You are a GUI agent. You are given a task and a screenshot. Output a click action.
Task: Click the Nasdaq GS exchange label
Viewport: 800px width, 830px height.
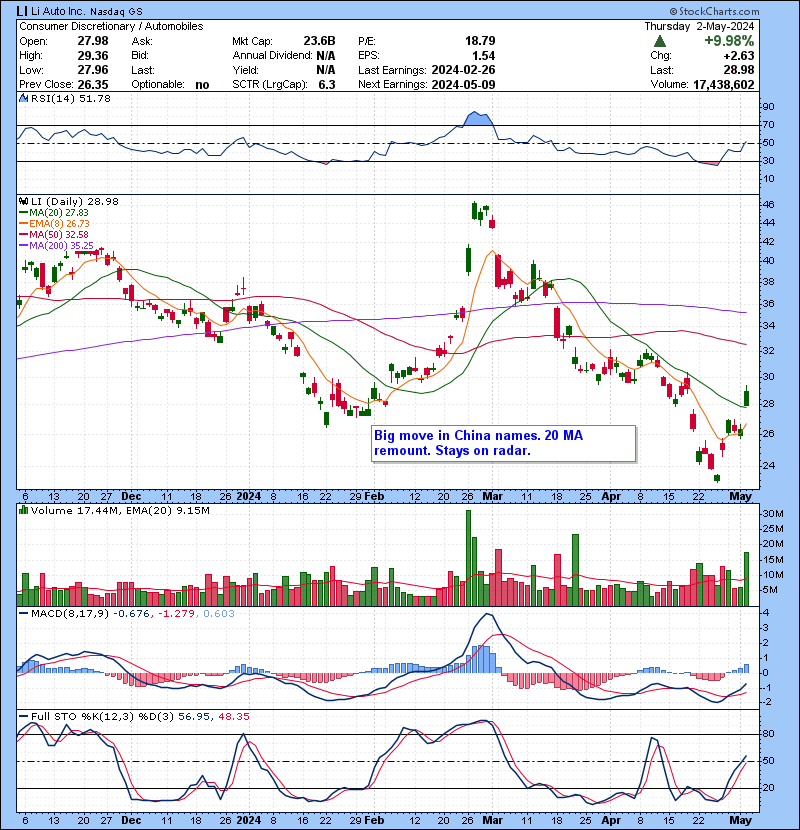pos(116,12)
